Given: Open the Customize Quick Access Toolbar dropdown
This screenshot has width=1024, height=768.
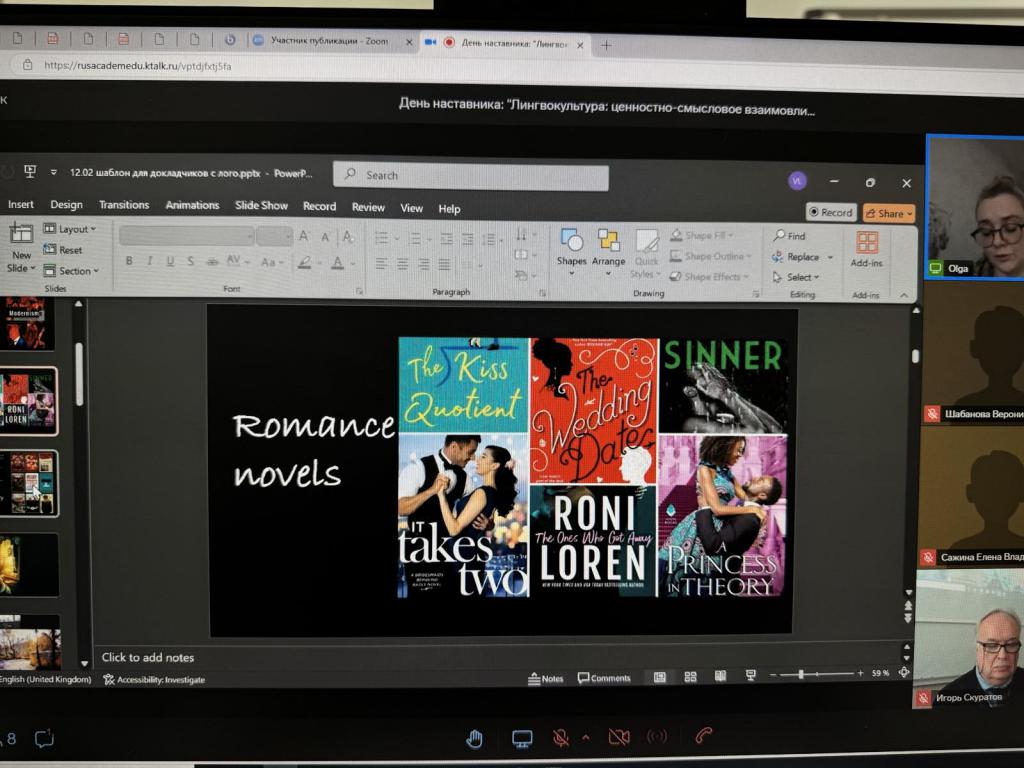Looking at the screenshot, I should [x=54, y=172].
